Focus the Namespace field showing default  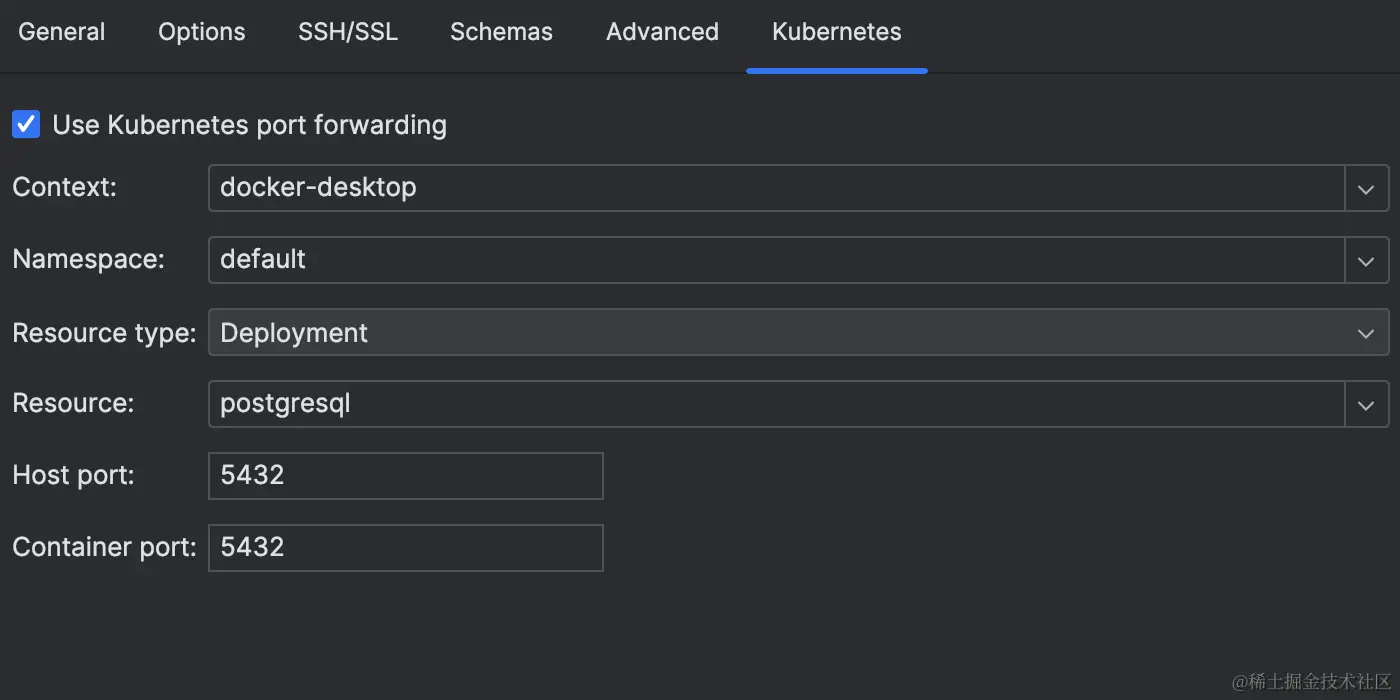(776, 260)
